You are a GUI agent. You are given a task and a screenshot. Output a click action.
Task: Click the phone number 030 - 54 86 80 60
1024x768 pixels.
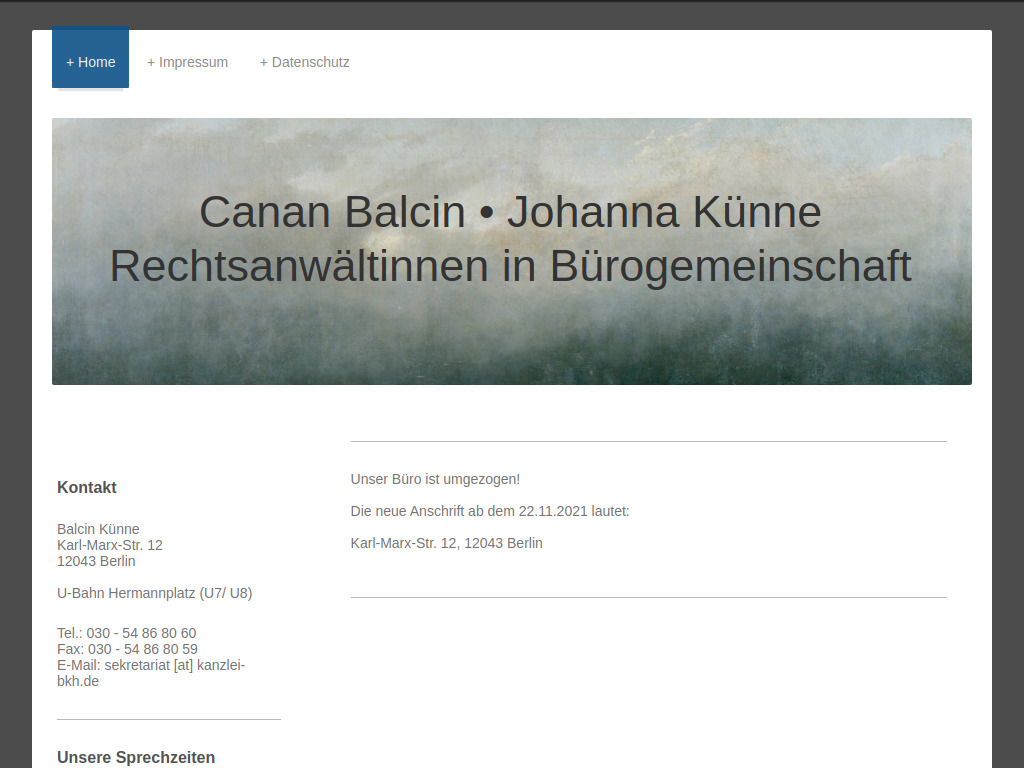127,632
